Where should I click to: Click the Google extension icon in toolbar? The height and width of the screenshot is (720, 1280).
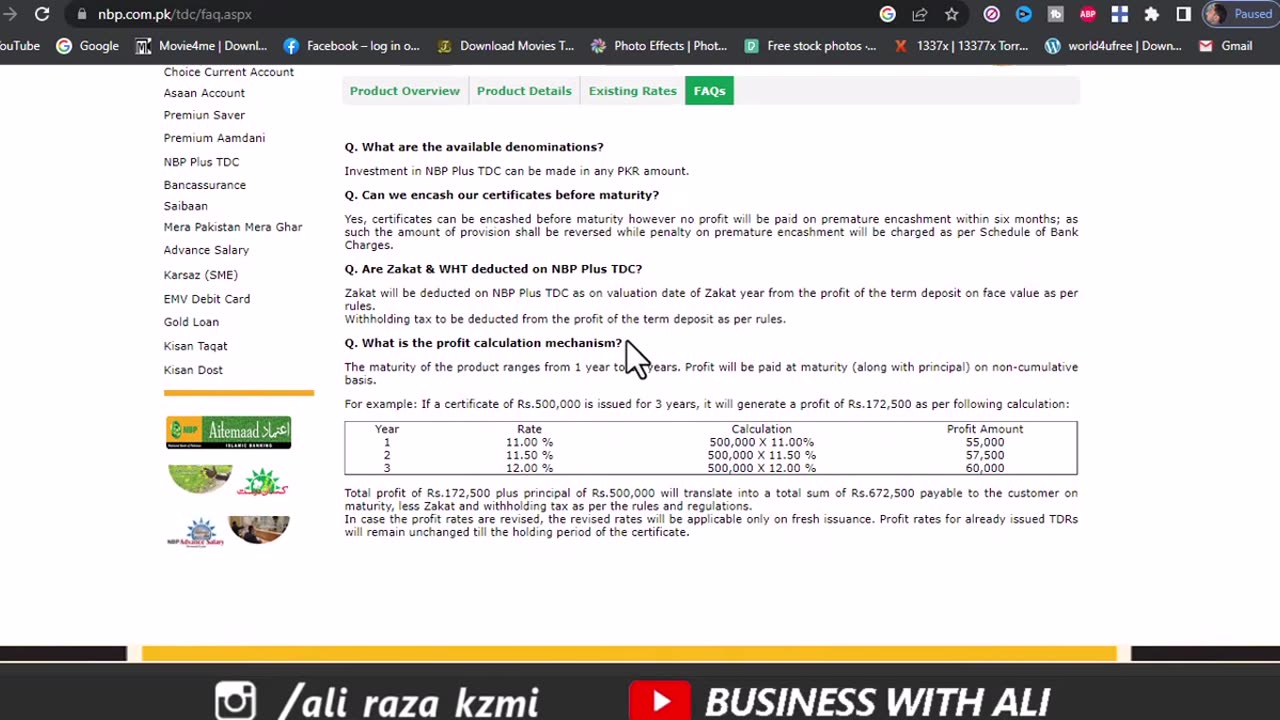887,14
